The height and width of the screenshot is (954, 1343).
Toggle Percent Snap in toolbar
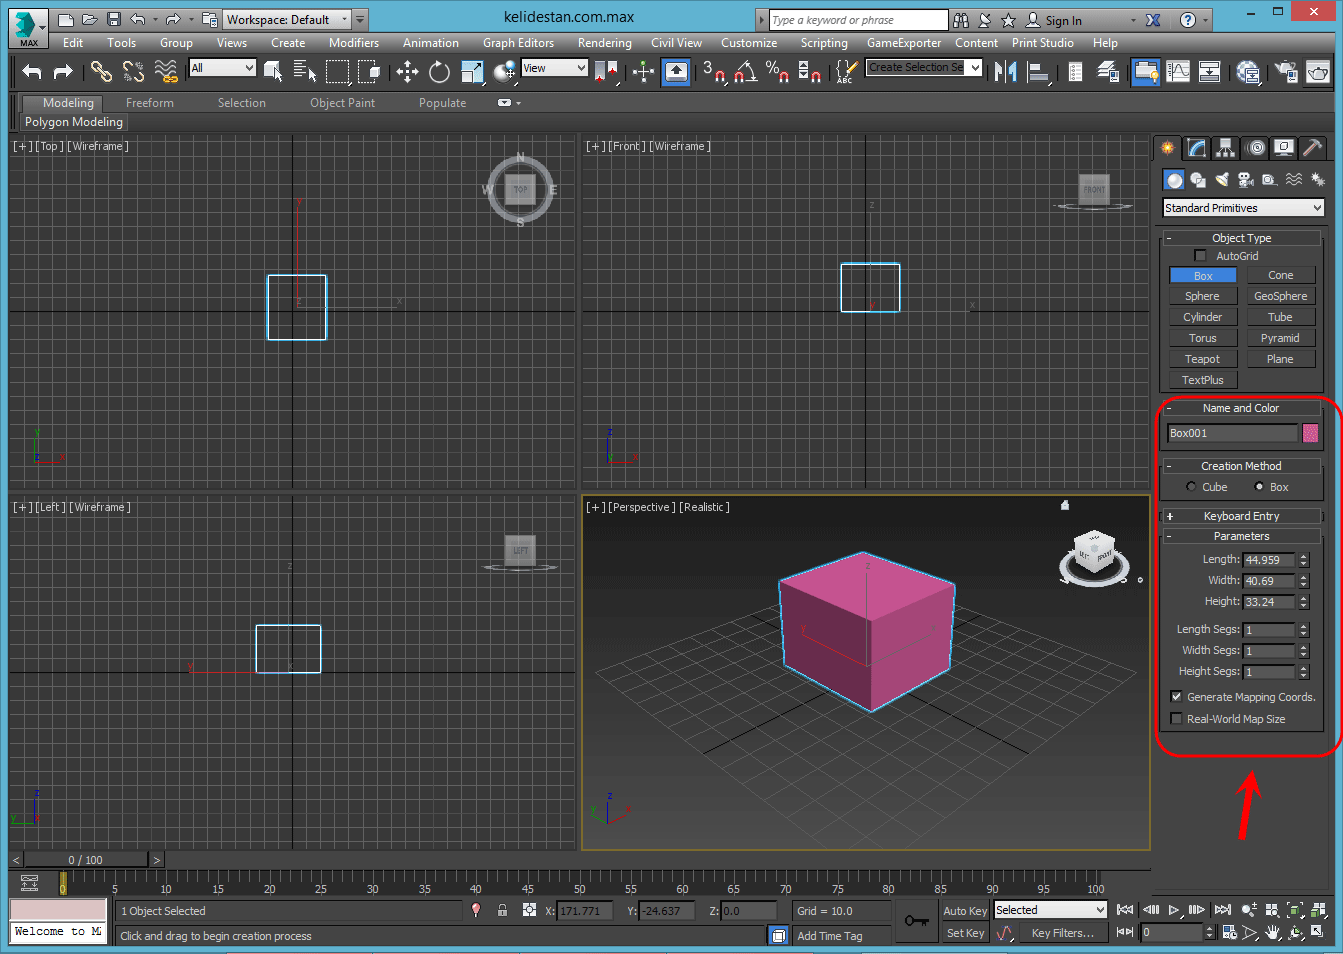click(777, 71)
